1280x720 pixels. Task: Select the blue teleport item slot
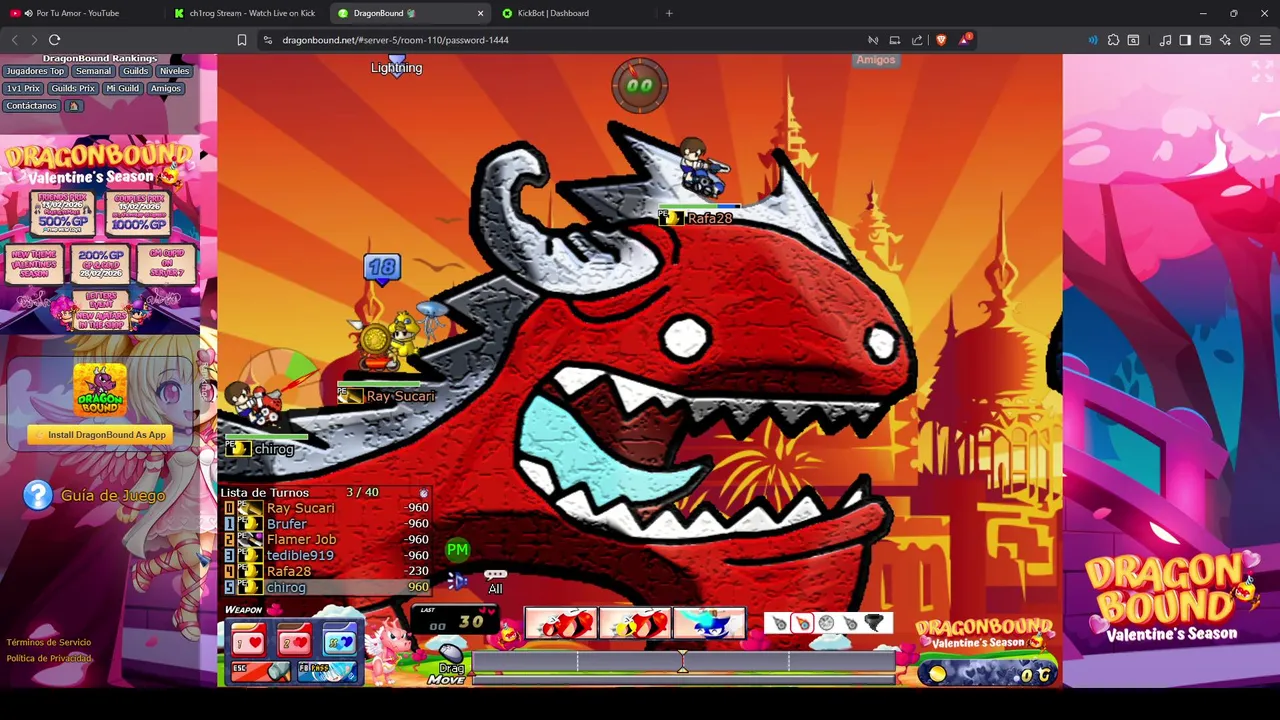coord(709,624)
